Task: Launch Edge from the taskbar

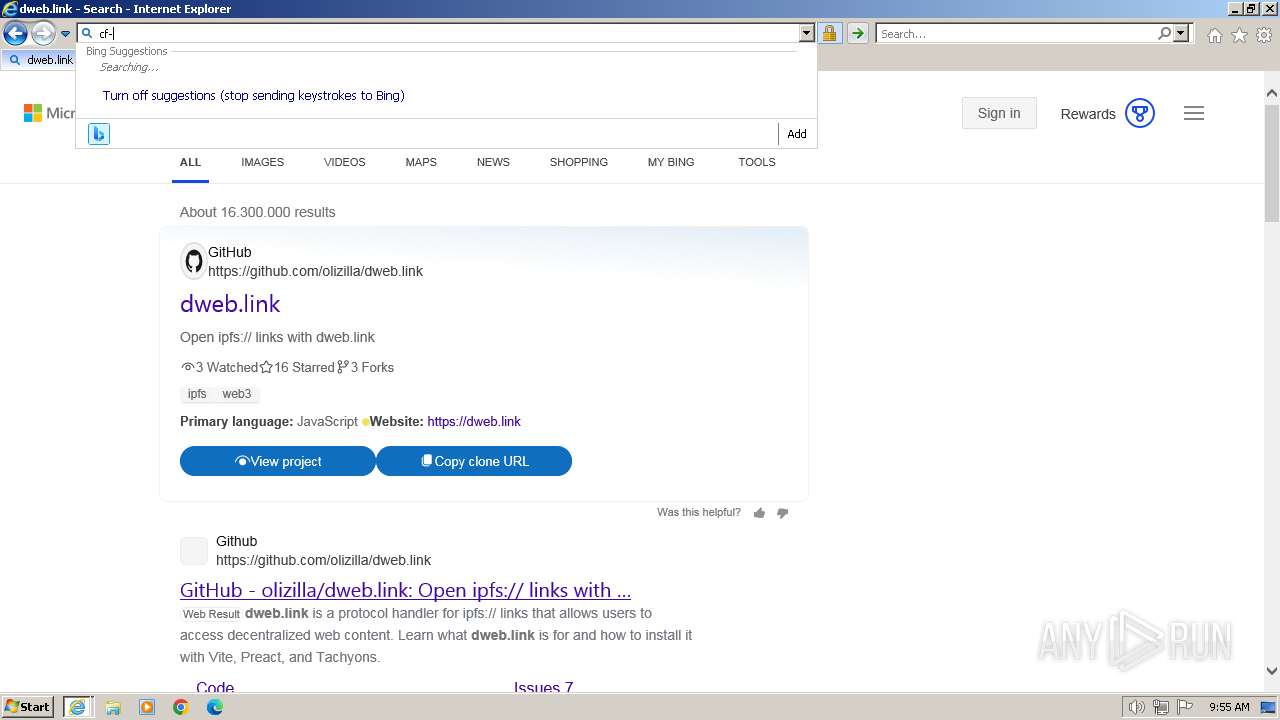Action: (215, 707)
